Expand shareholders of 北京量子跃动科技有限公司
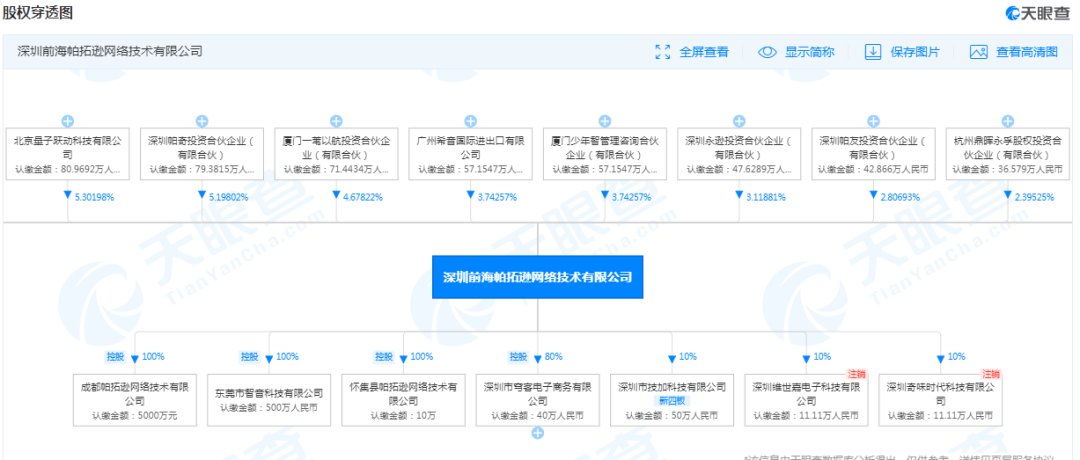This screenshot has height=460, width=1080. (68, 121)
